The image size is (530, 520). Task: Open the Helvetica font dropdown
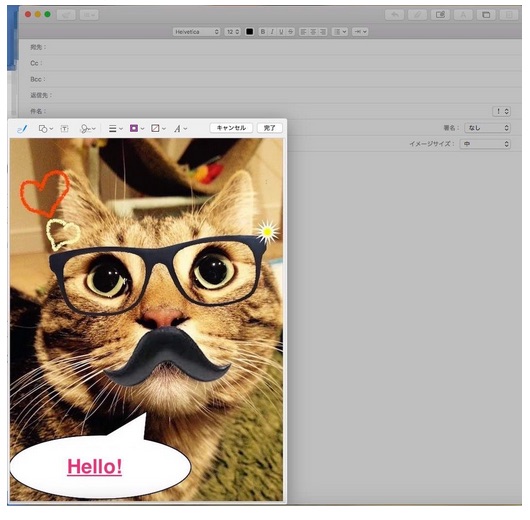(x=196, y=32)
